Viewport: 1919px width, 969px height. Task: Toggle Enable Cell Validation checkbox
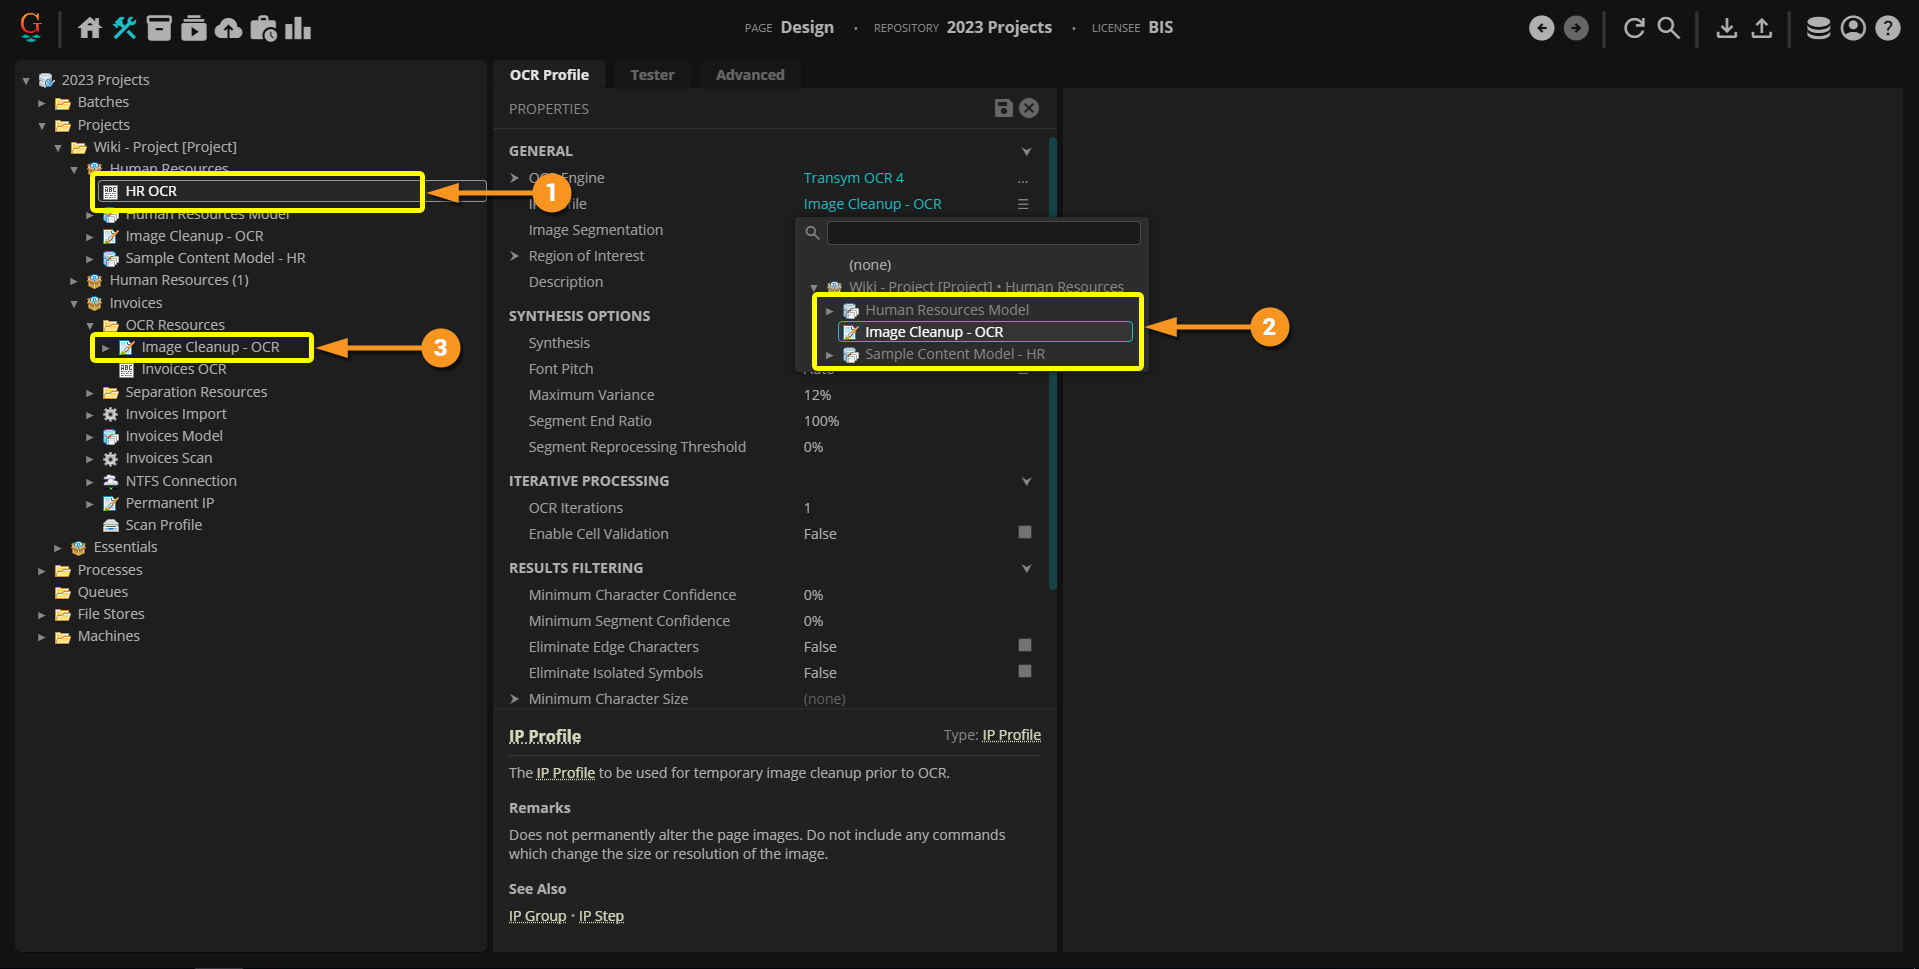point(1024,532)
